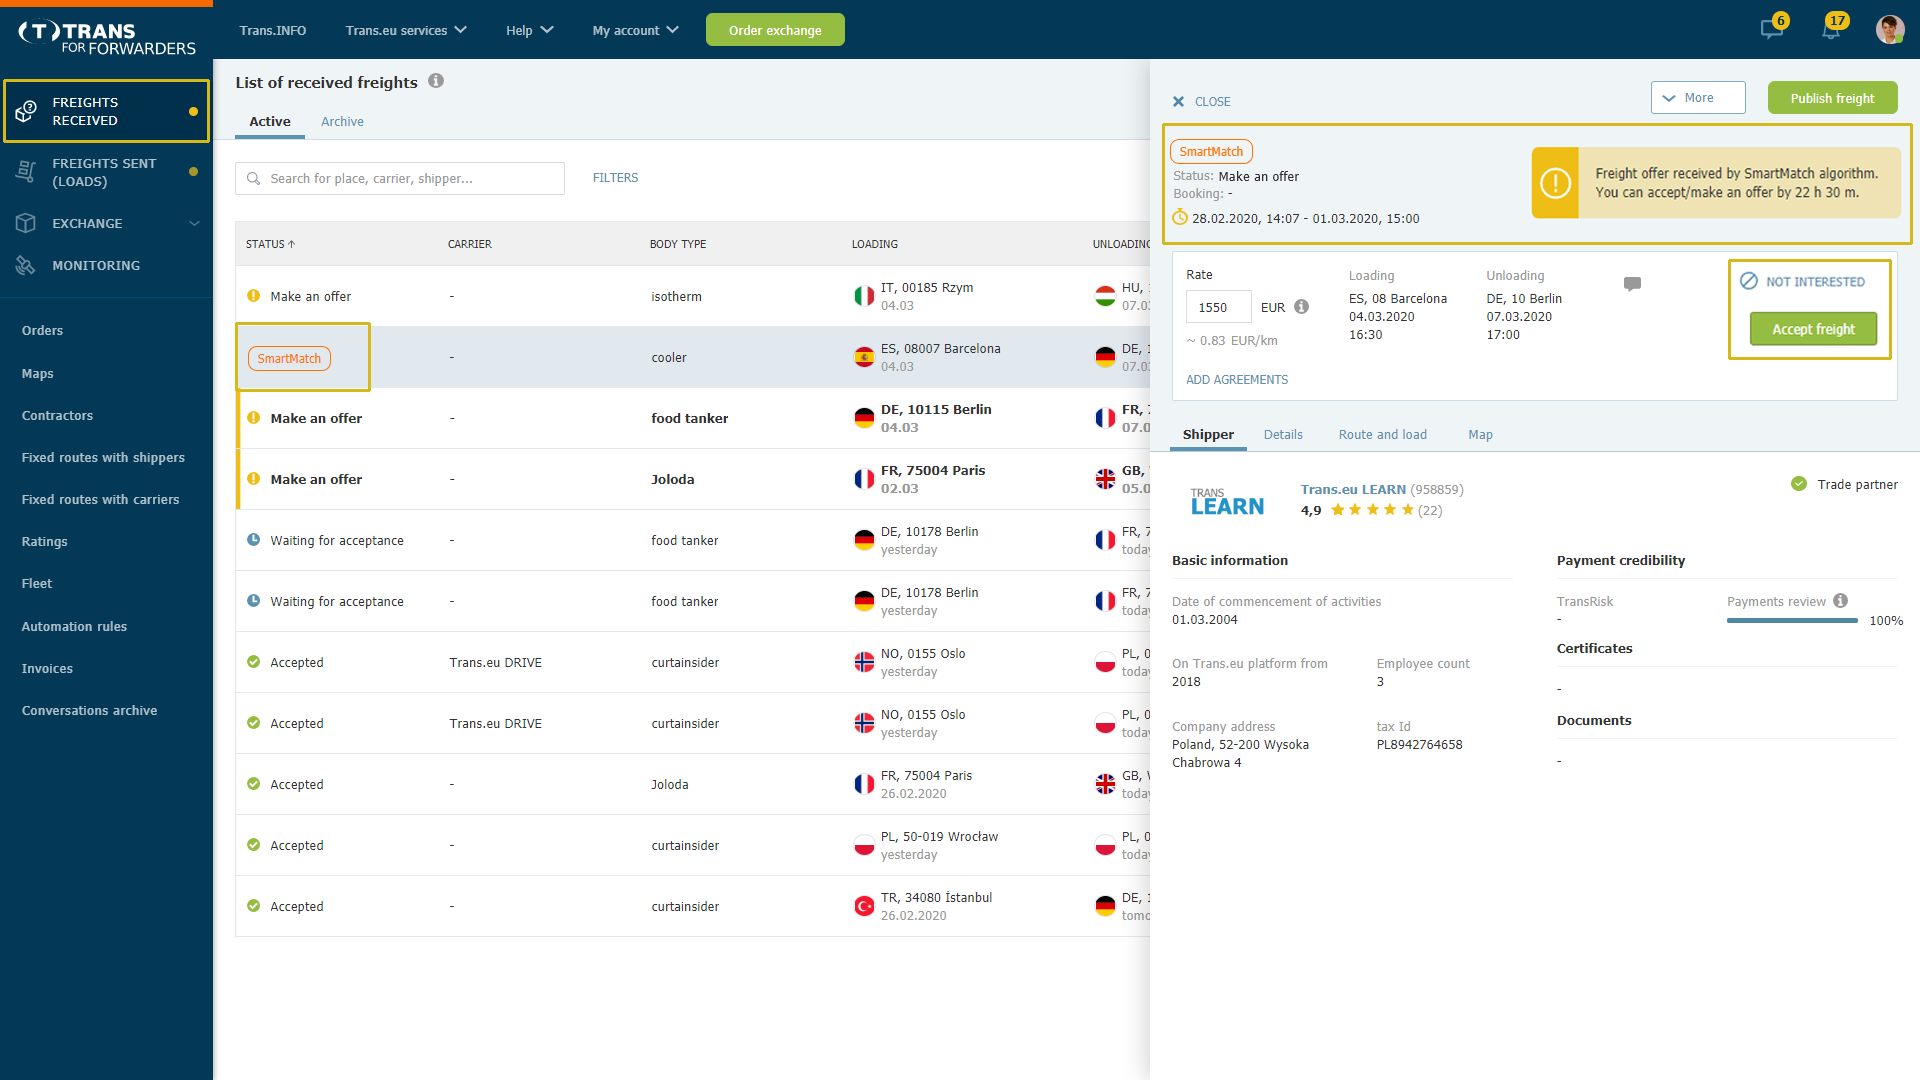Open Automation rules in sidebar
Image resolution: width=1920 pixels, height=1080 pixels.
(74, 626)
